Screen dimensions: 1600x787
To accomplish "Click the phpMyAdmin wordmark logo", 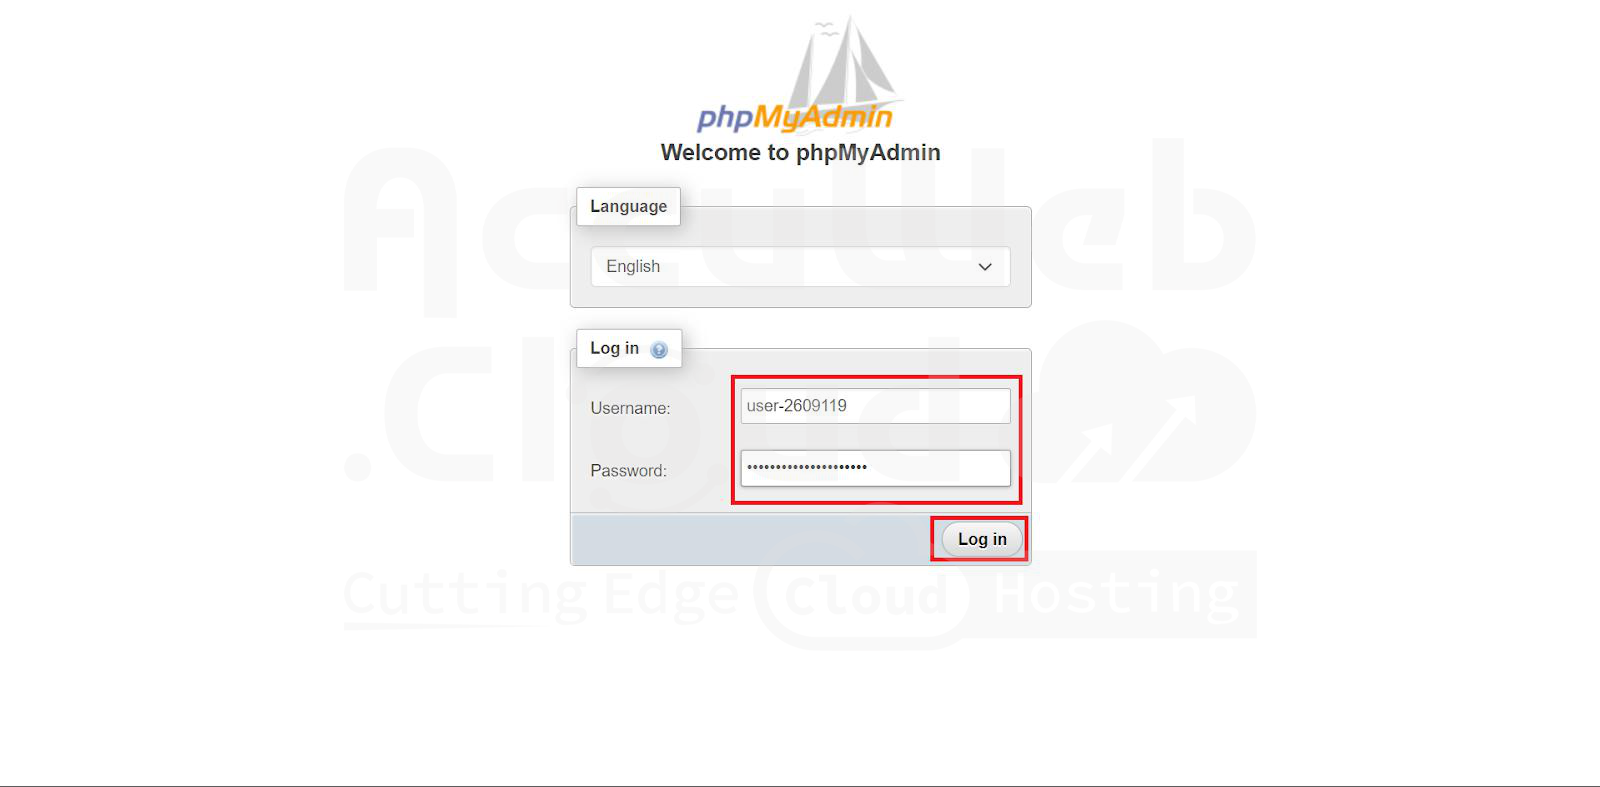I will pos(795,117).
